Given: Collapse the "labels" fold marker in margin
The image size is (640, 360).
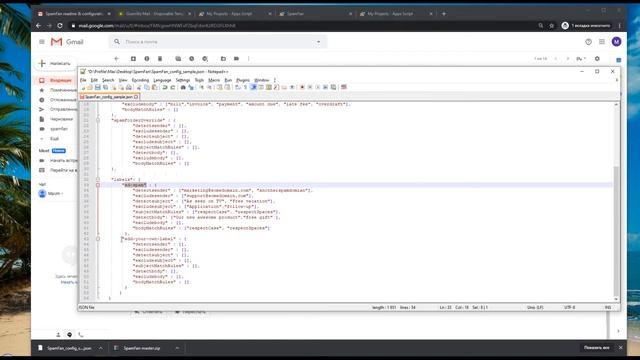Looking at the screenshot, I should (98, 180).
